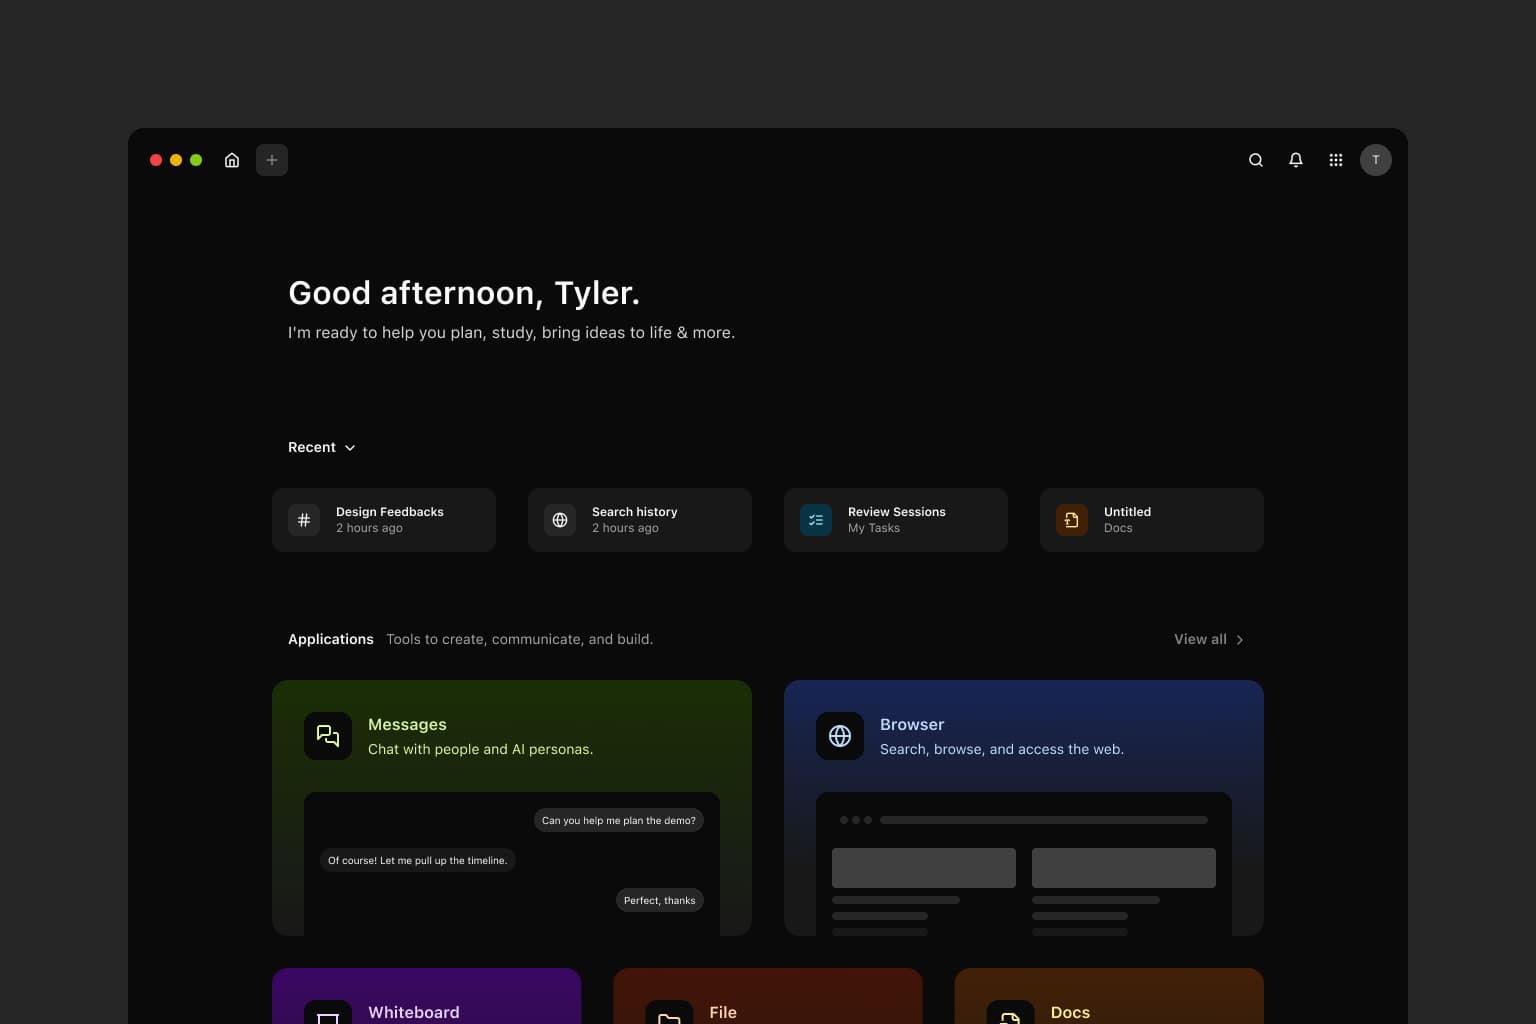The image size is (1536, 1024).
Task: Open notifications bell icon
Action: (1296, 160)
